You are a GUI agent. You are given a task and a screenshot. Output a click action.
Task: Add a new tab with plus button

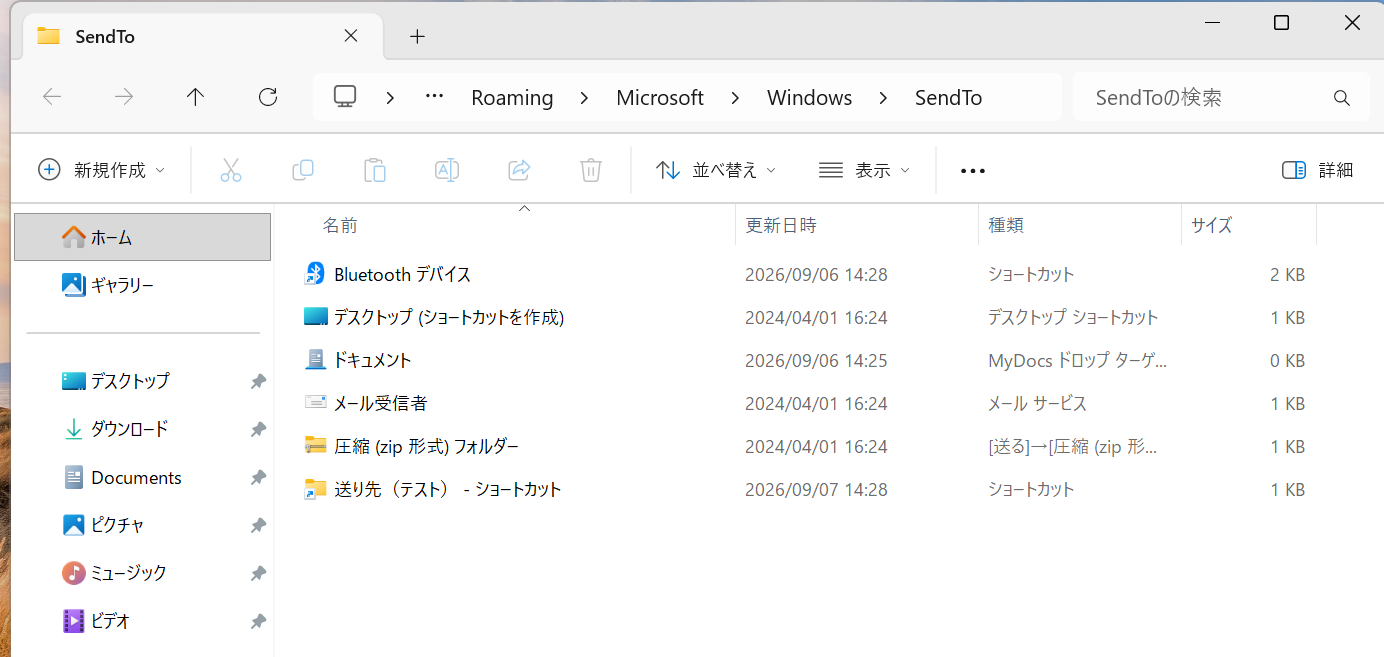tap(418, 36)
